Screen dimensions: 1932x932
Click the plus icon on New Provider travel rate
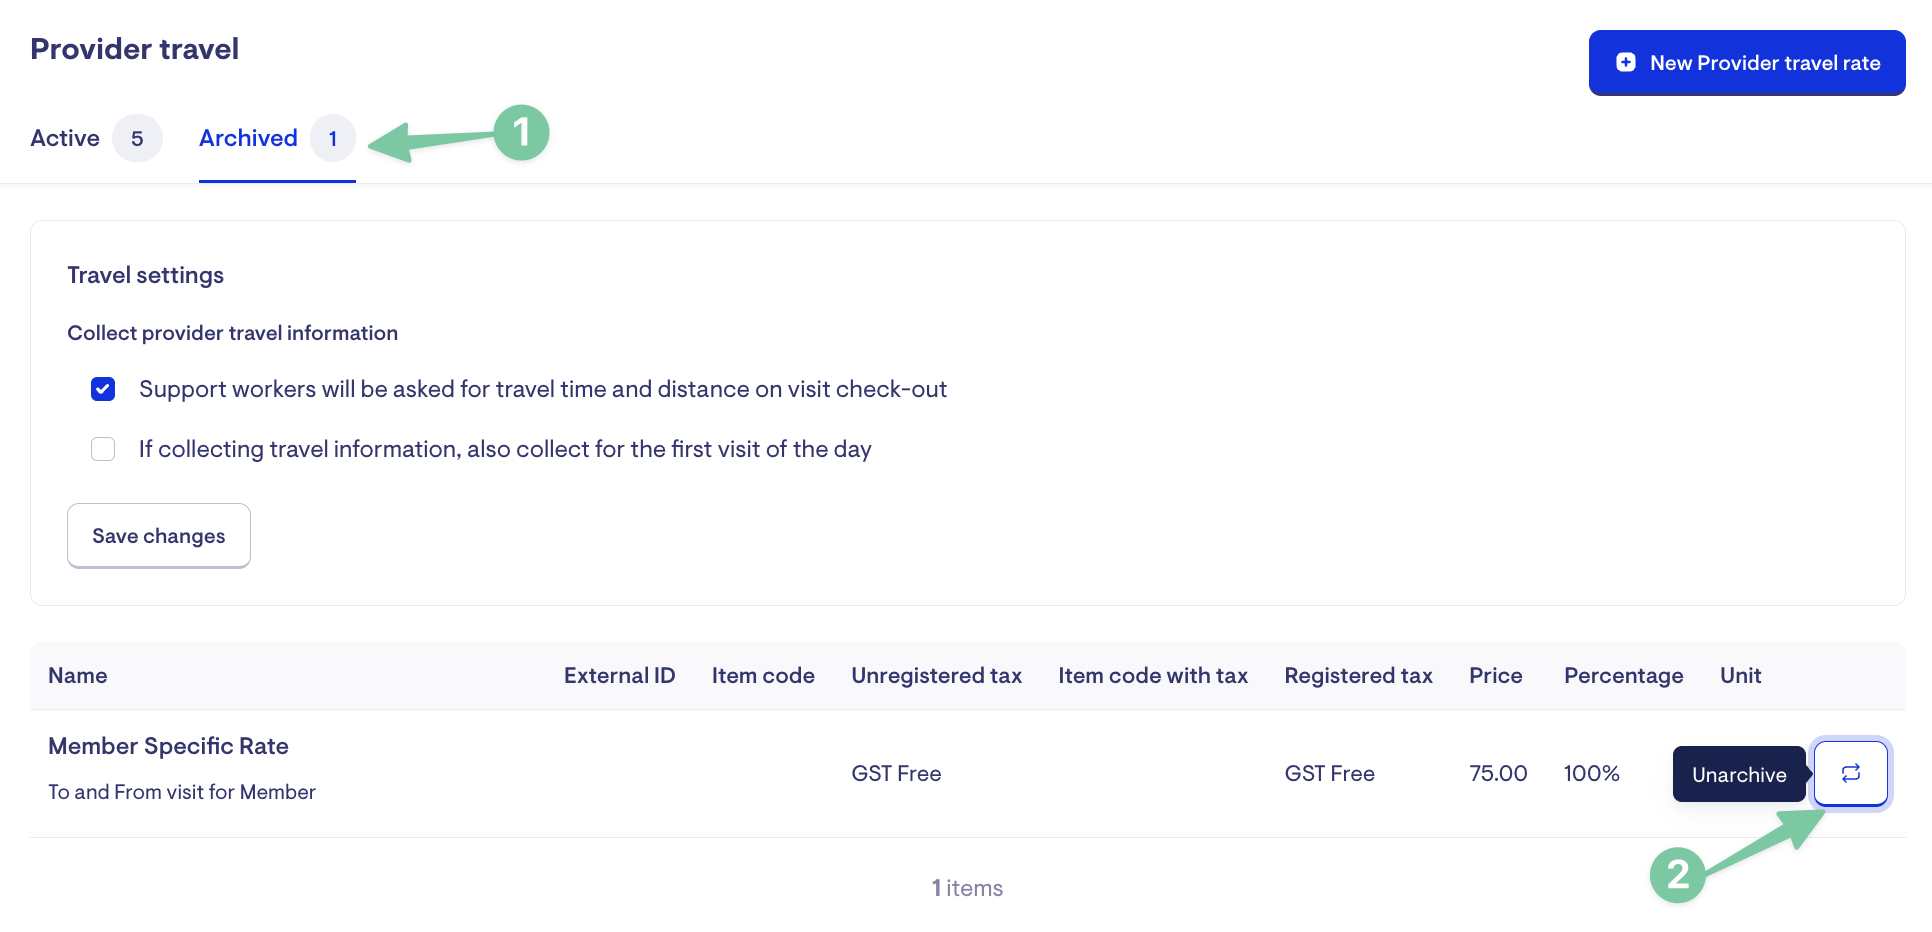click(1626, 63)
